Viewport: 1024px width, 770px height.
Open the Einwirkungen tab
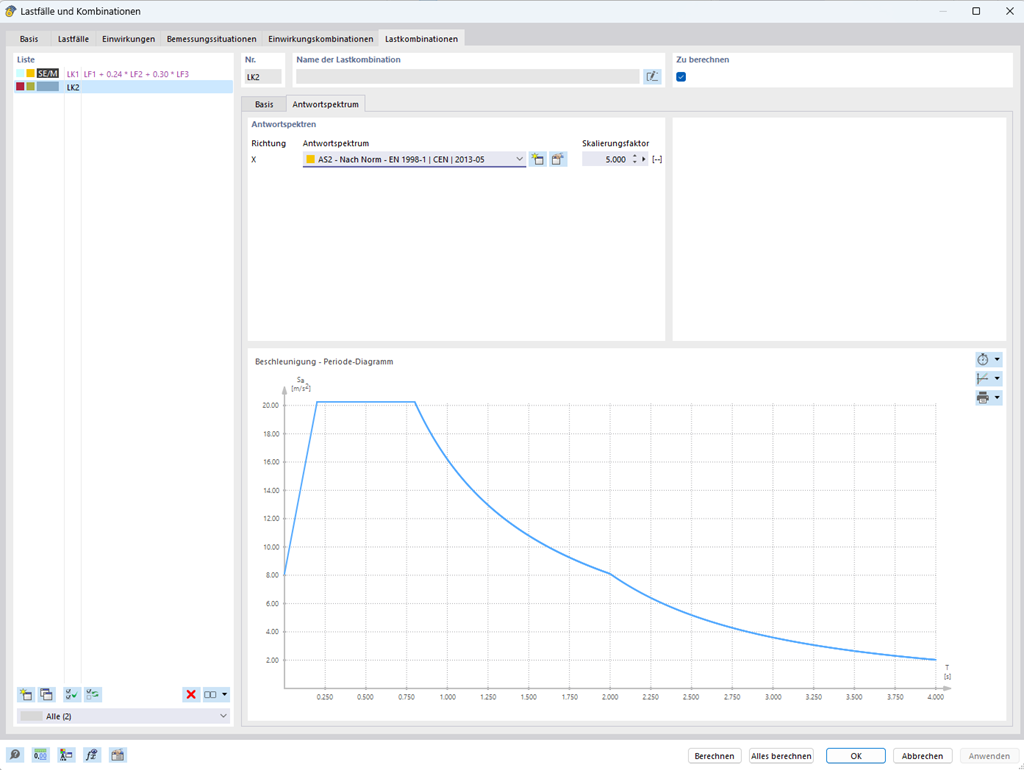pyautogui.click(x=128, y=39)
